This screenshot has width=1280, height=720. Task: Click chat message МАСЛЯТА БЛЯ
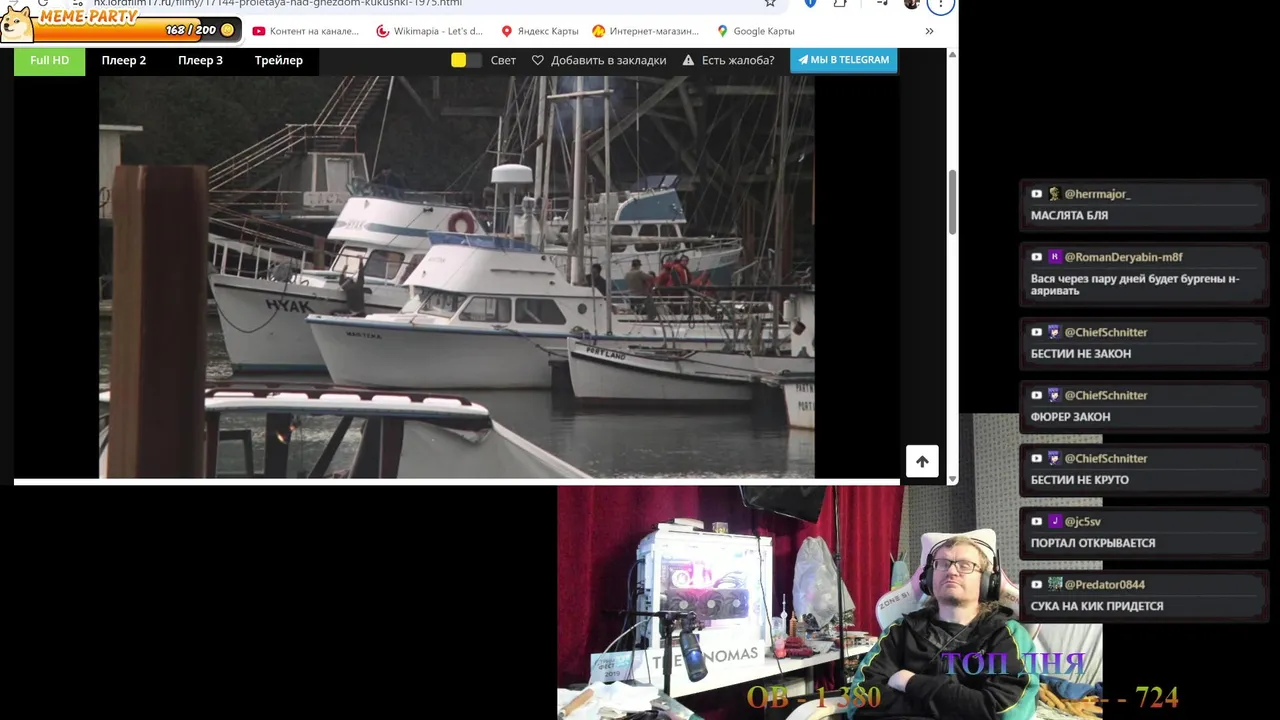(x=1069, y=216)
